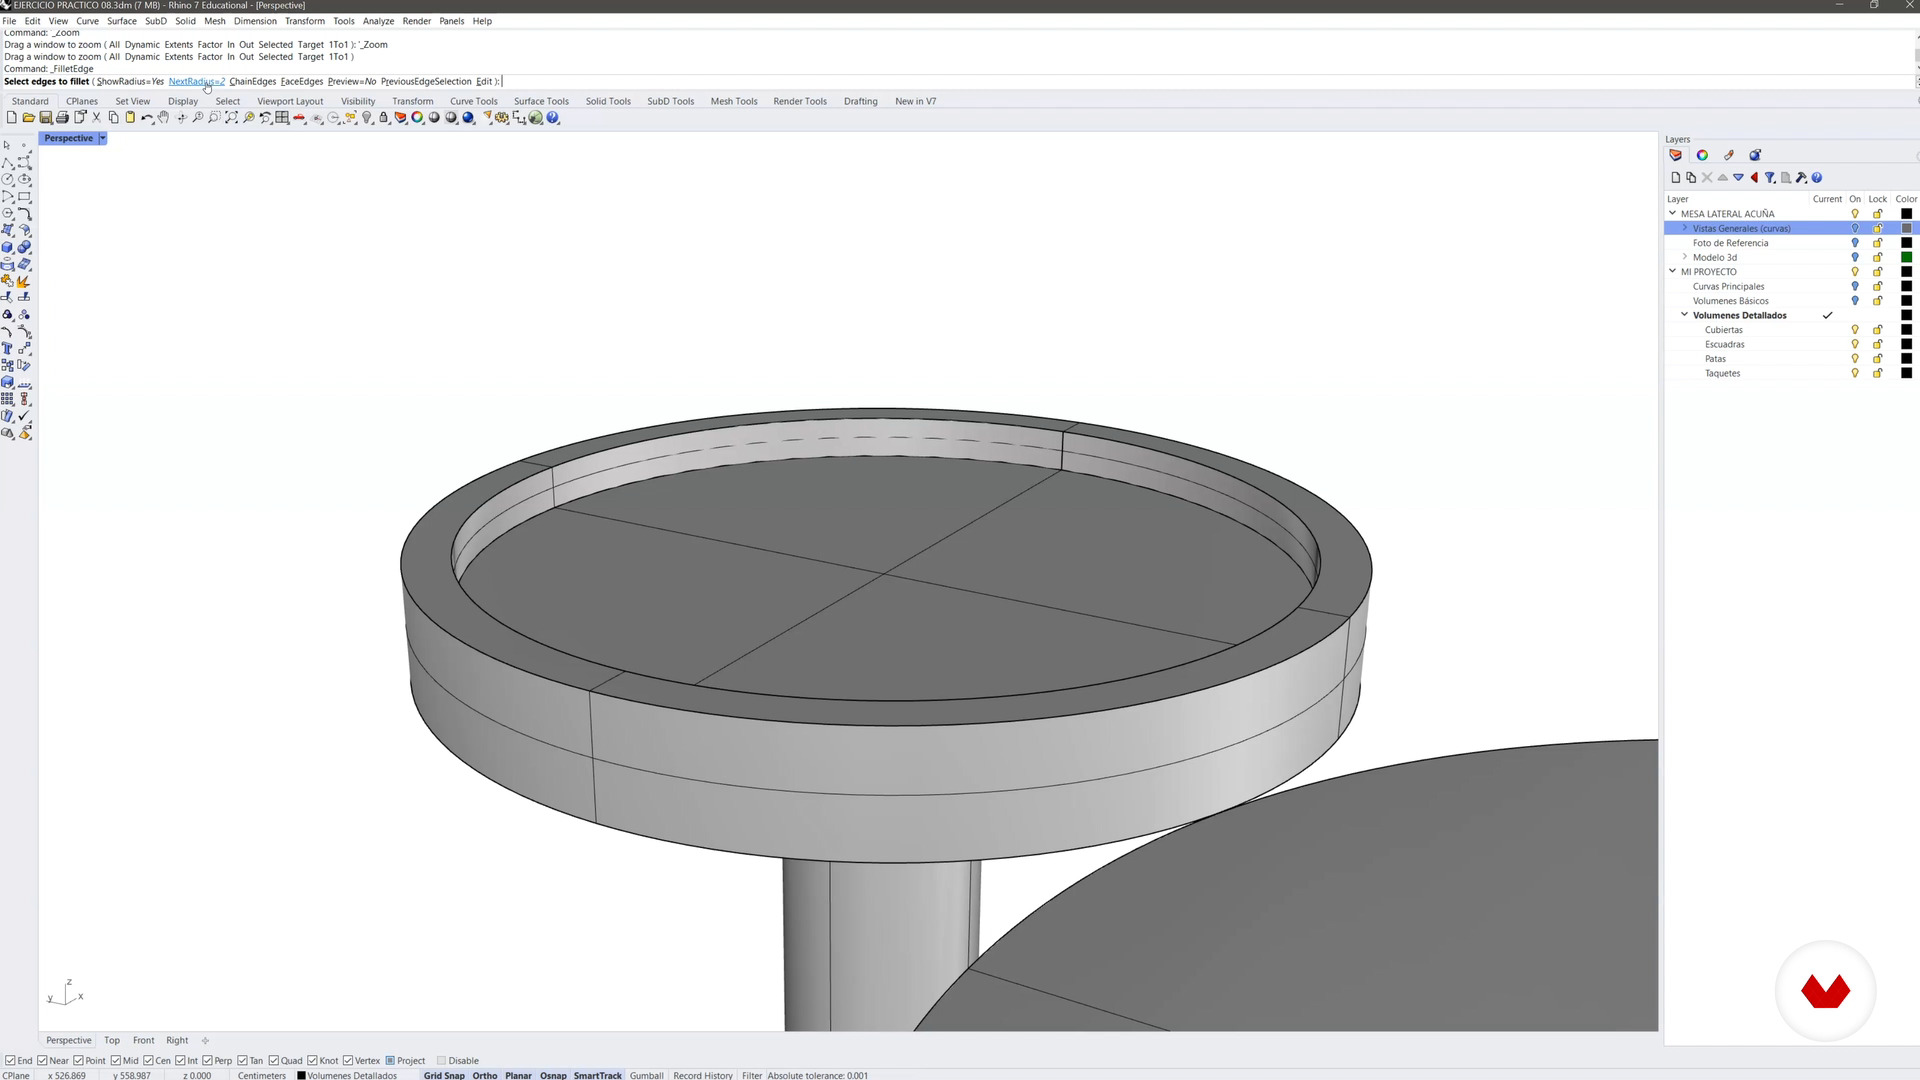Screen dimensions: 1920x1080
Task: Switch to the Top viewport tab
Action: (112, 1040)
